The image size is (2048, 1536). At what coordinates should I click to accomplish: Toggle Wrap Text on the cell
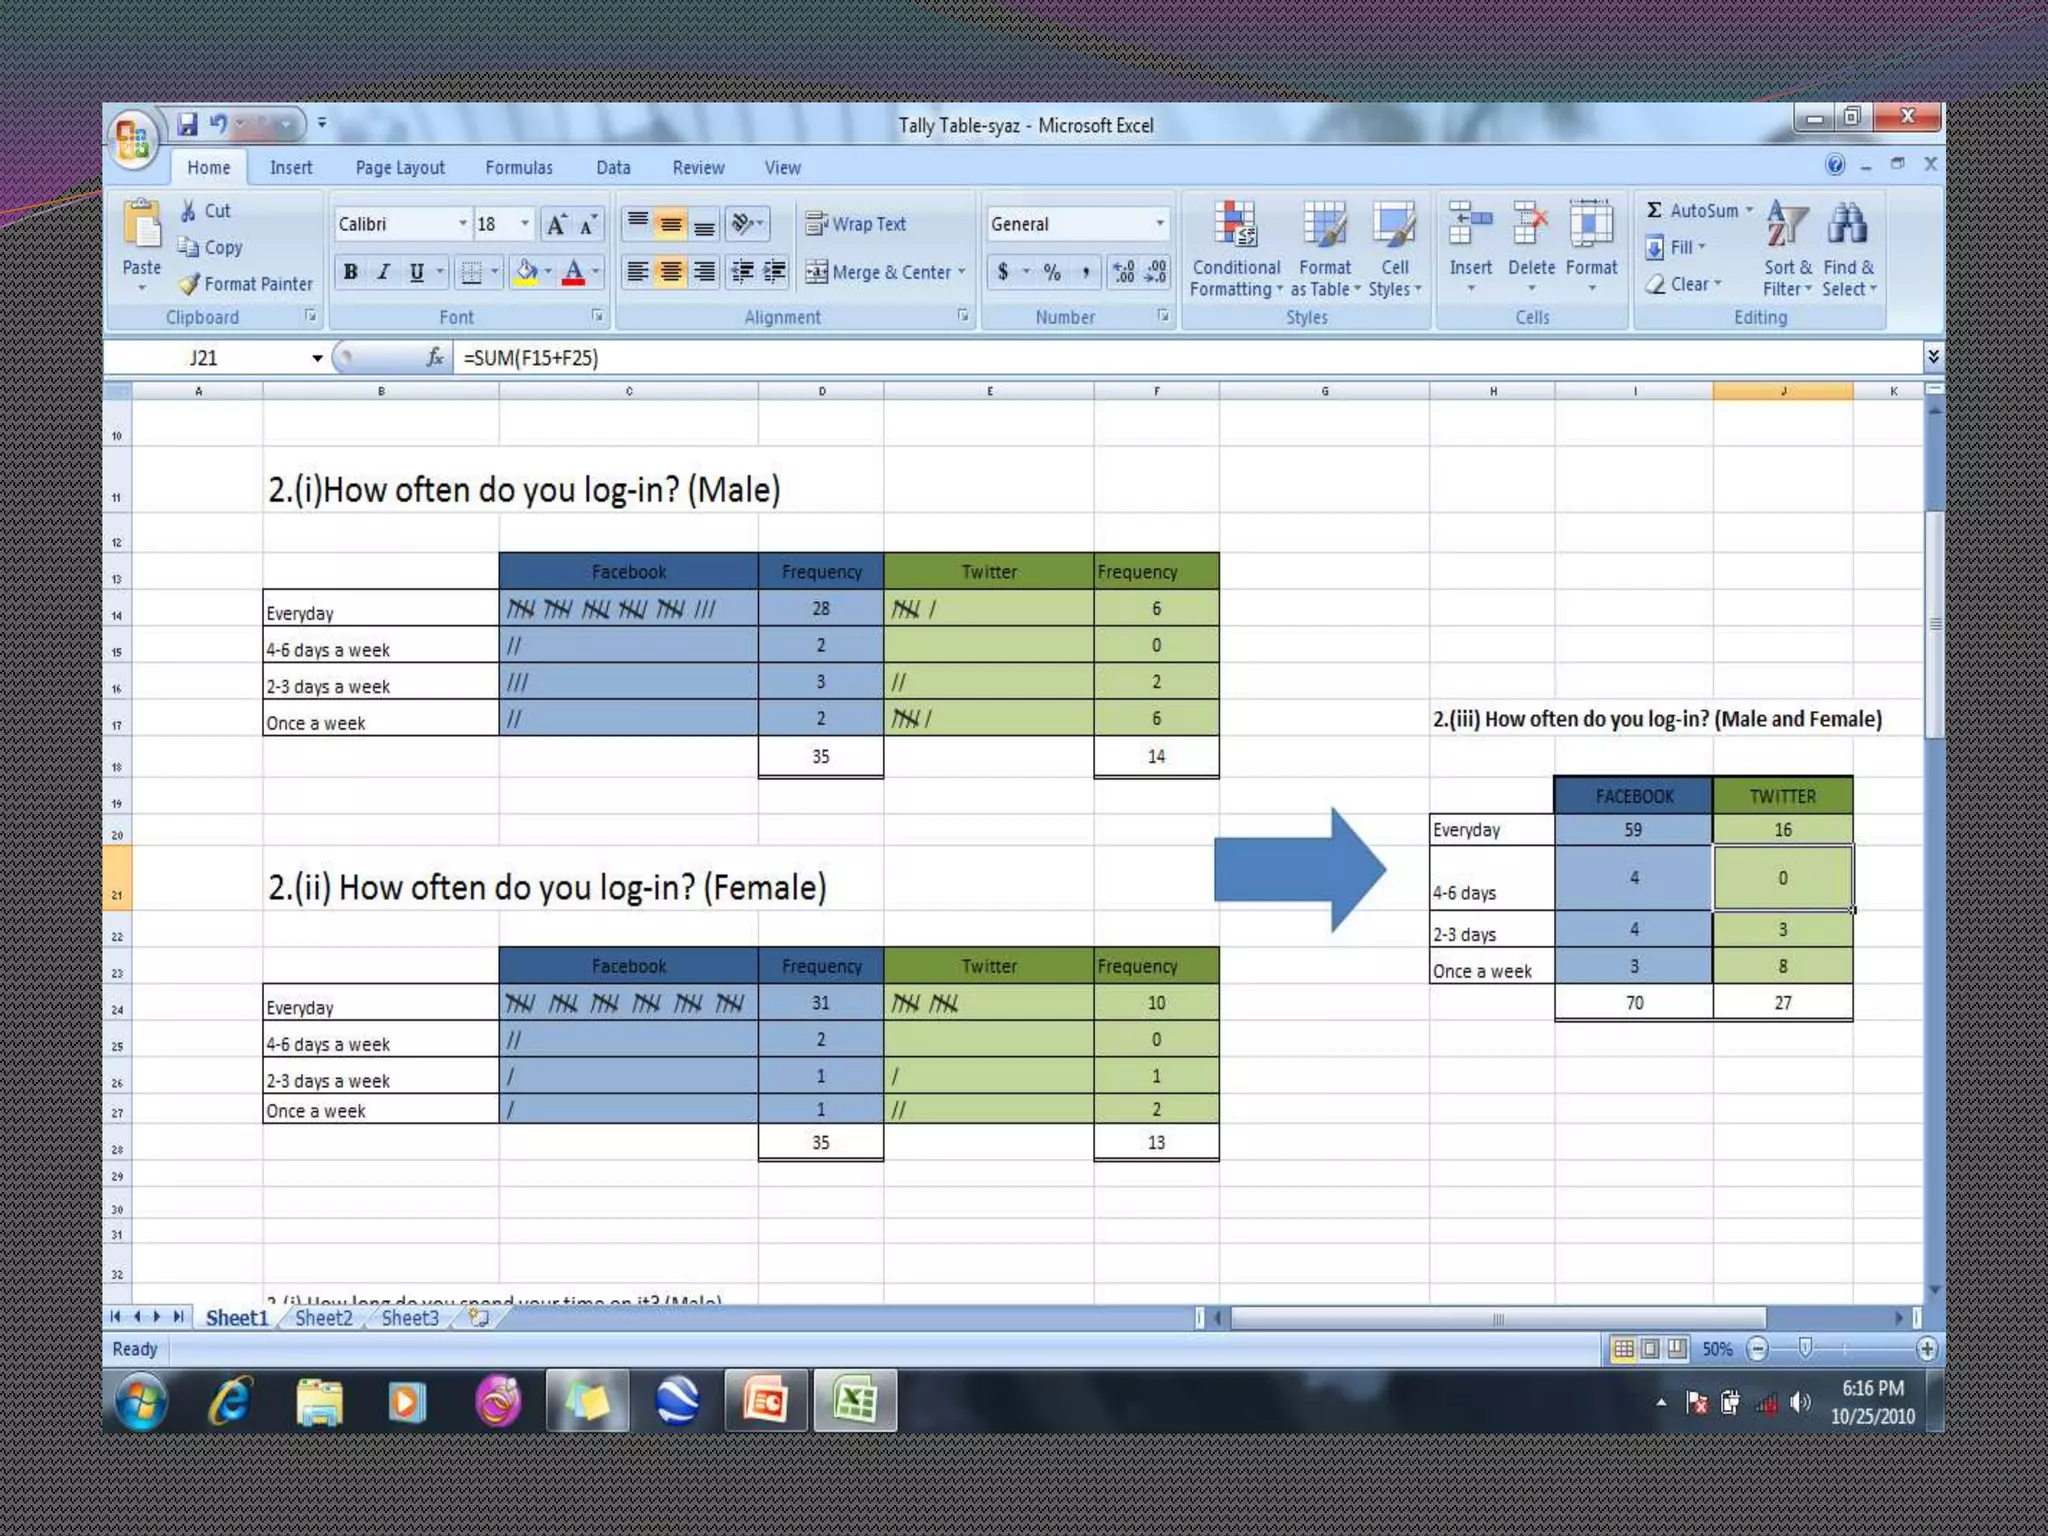point(856,224)
